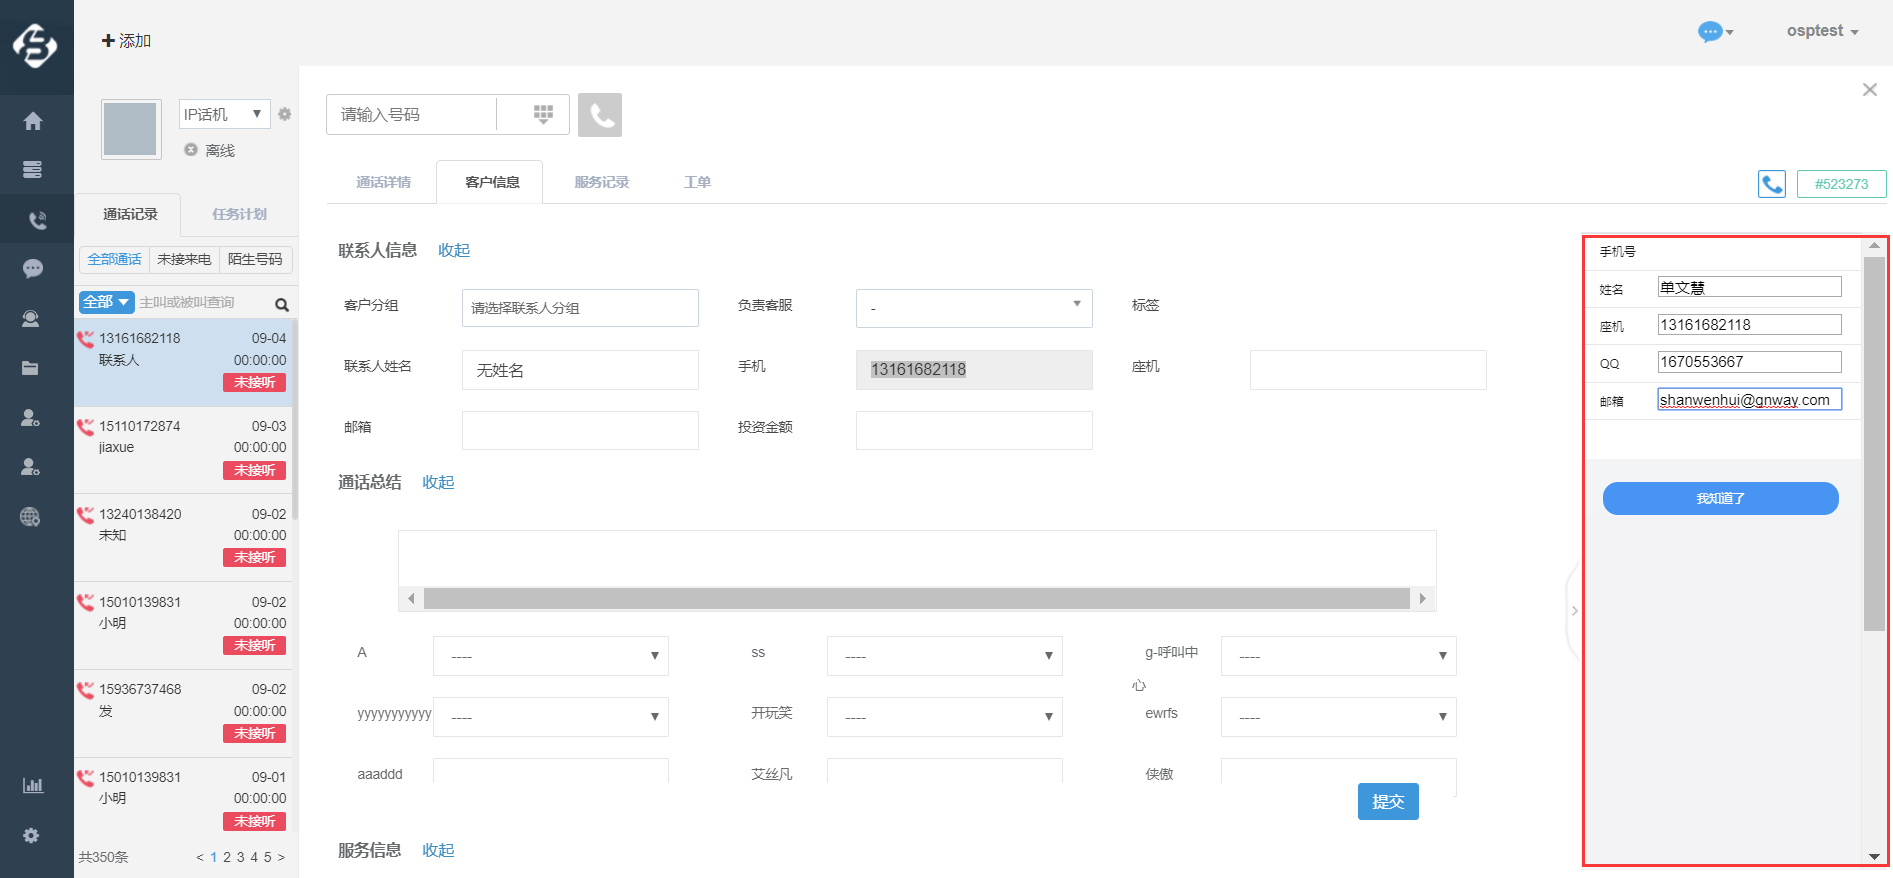Click the dial keypad grid icon

click(543, 114)
